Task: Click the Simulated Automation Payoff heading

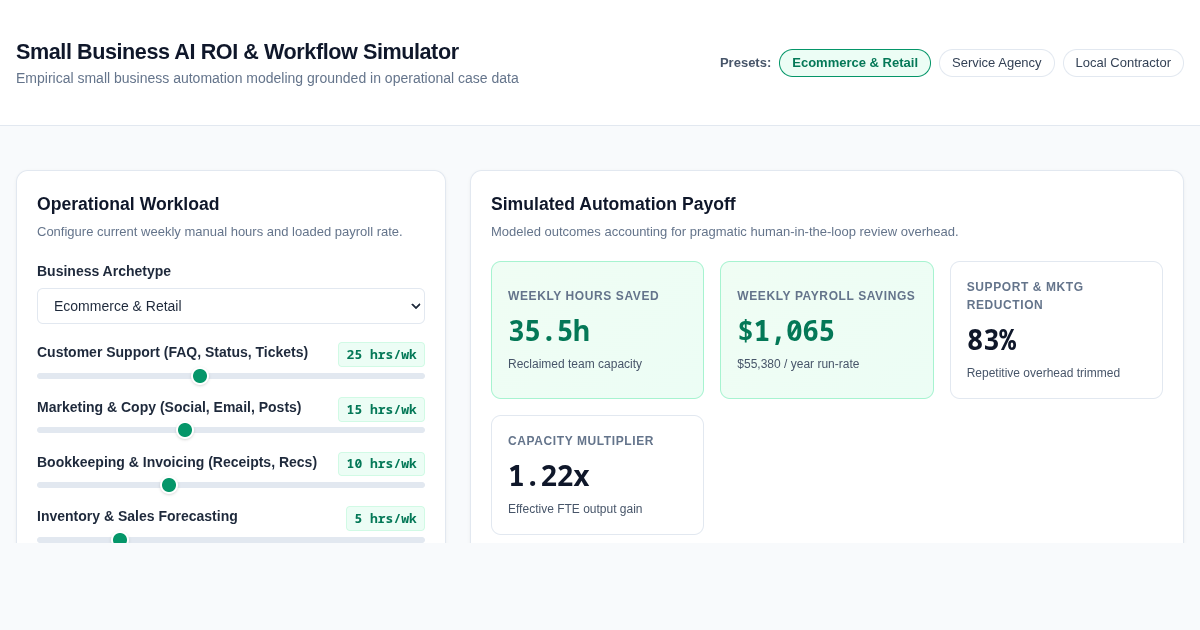Action: [x=613, y=204]
